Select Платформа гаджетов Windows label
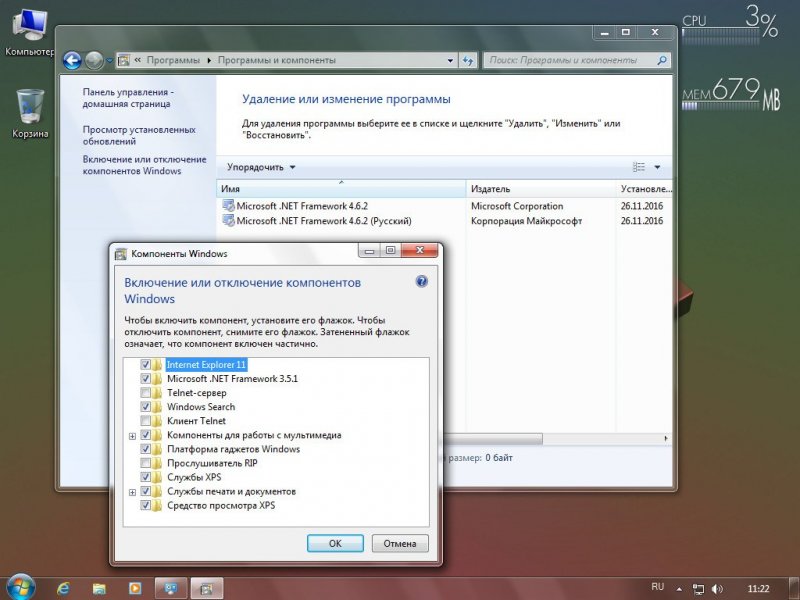Viewport: 800px width, 600px height. point(233,449)
